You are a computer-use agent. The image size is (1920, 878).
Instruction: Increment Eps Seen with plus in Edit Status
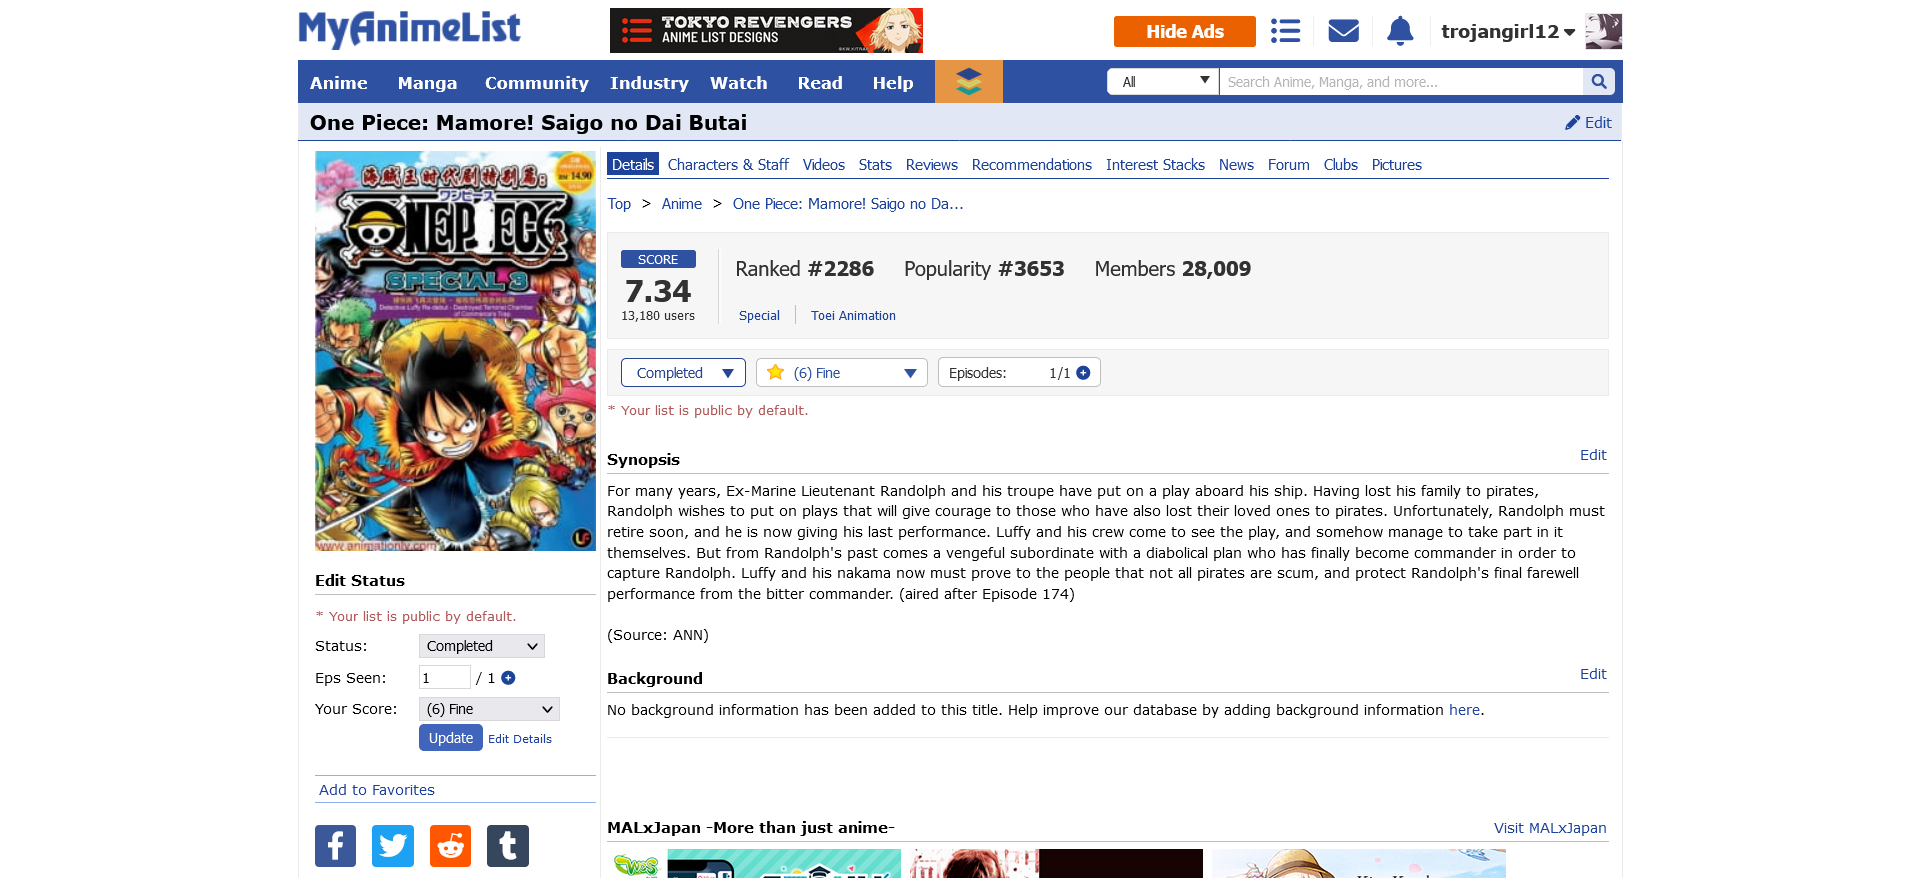[508, 678]
